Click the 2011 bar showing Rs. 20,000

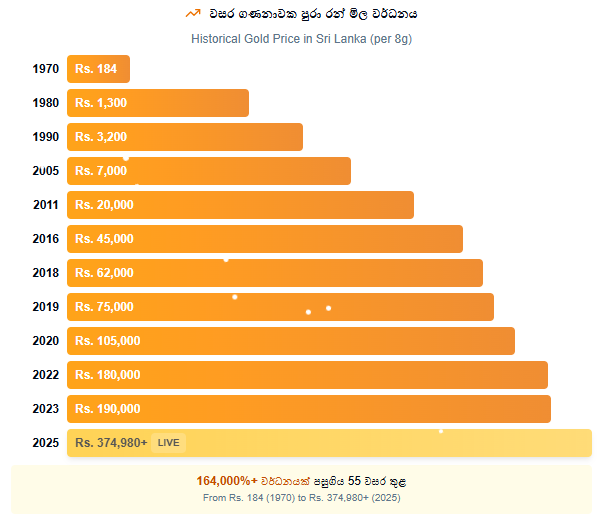pos(240,205)
